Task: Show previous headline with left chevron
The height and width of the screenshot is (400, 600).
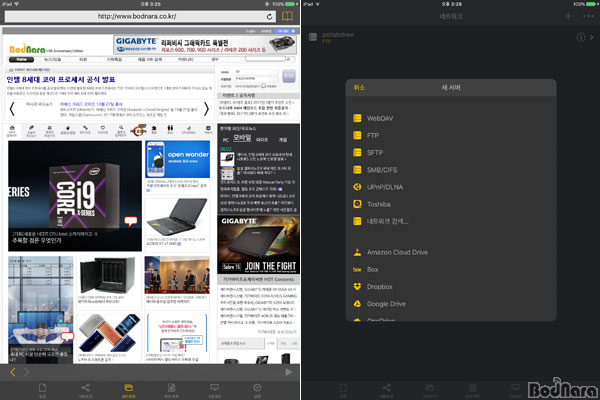Action: point(12,109)
